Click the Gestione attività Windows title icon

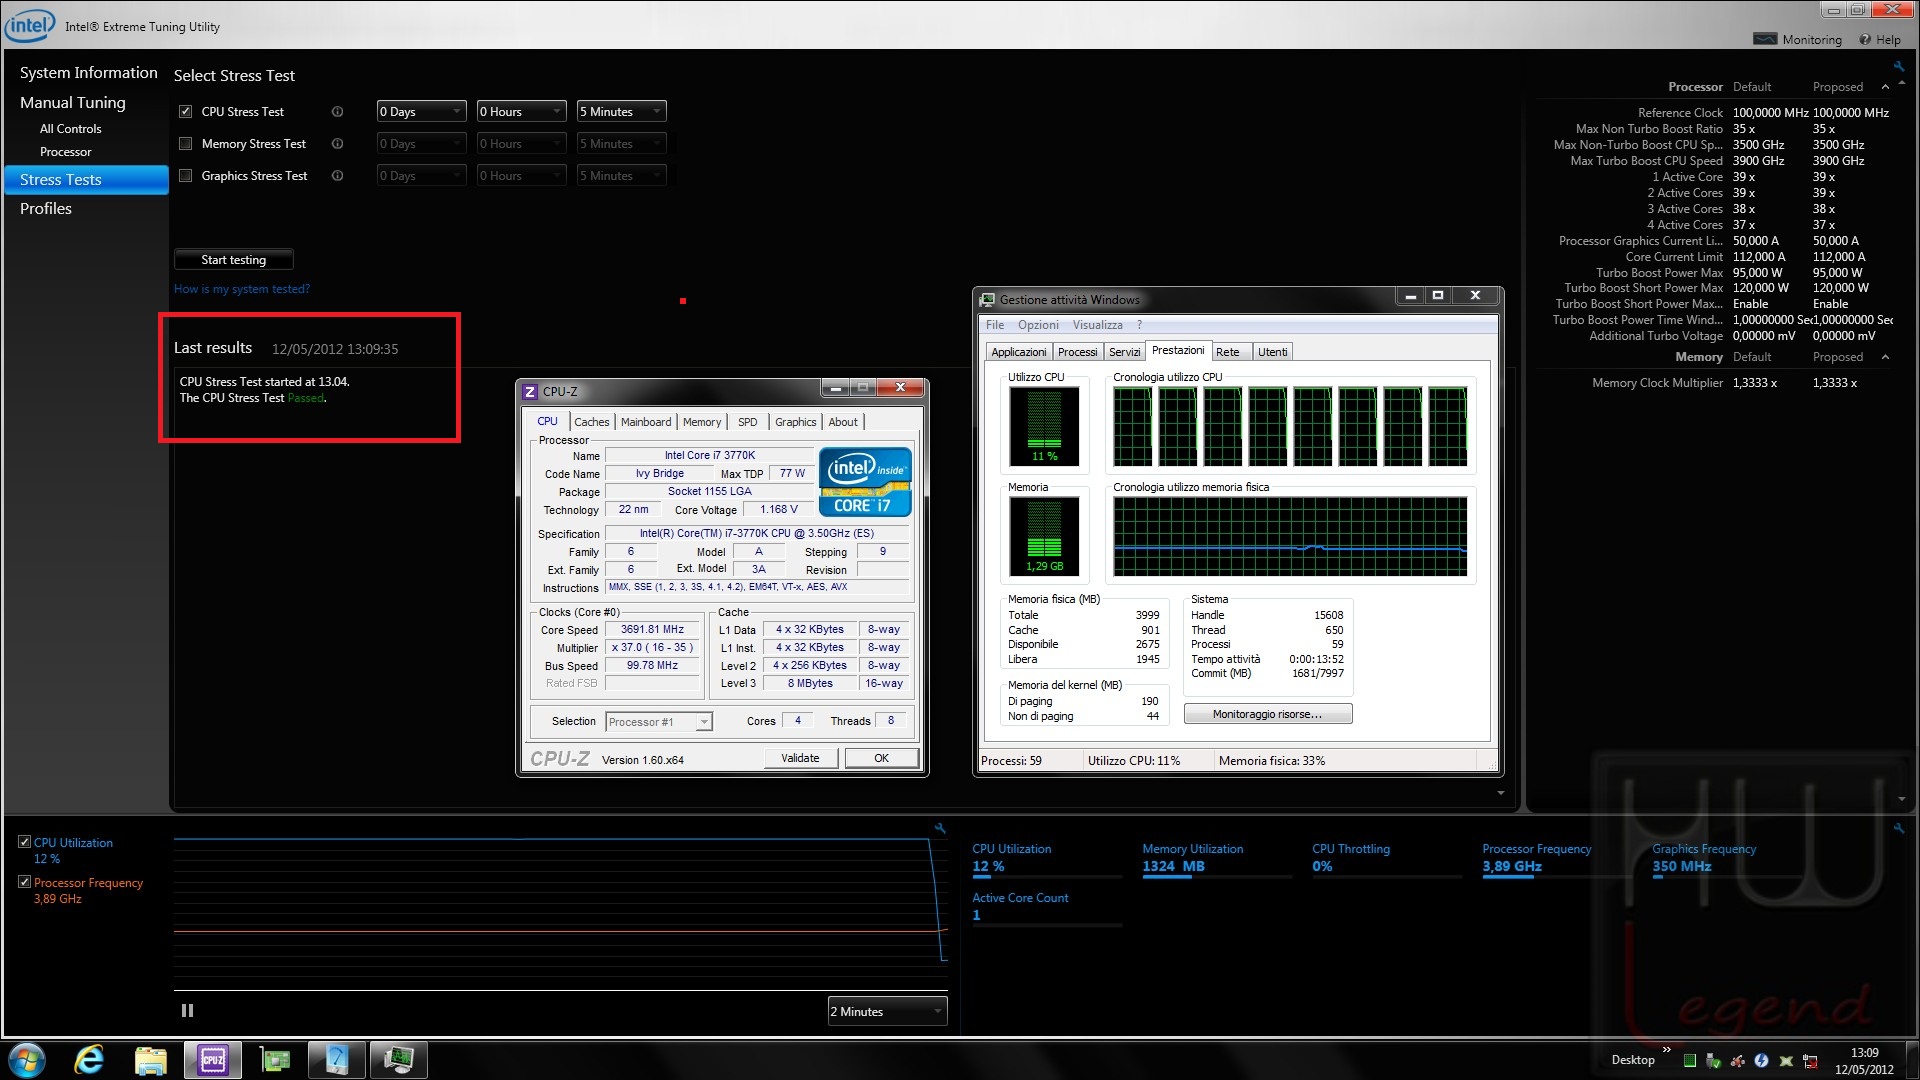(x=988, y=300)
